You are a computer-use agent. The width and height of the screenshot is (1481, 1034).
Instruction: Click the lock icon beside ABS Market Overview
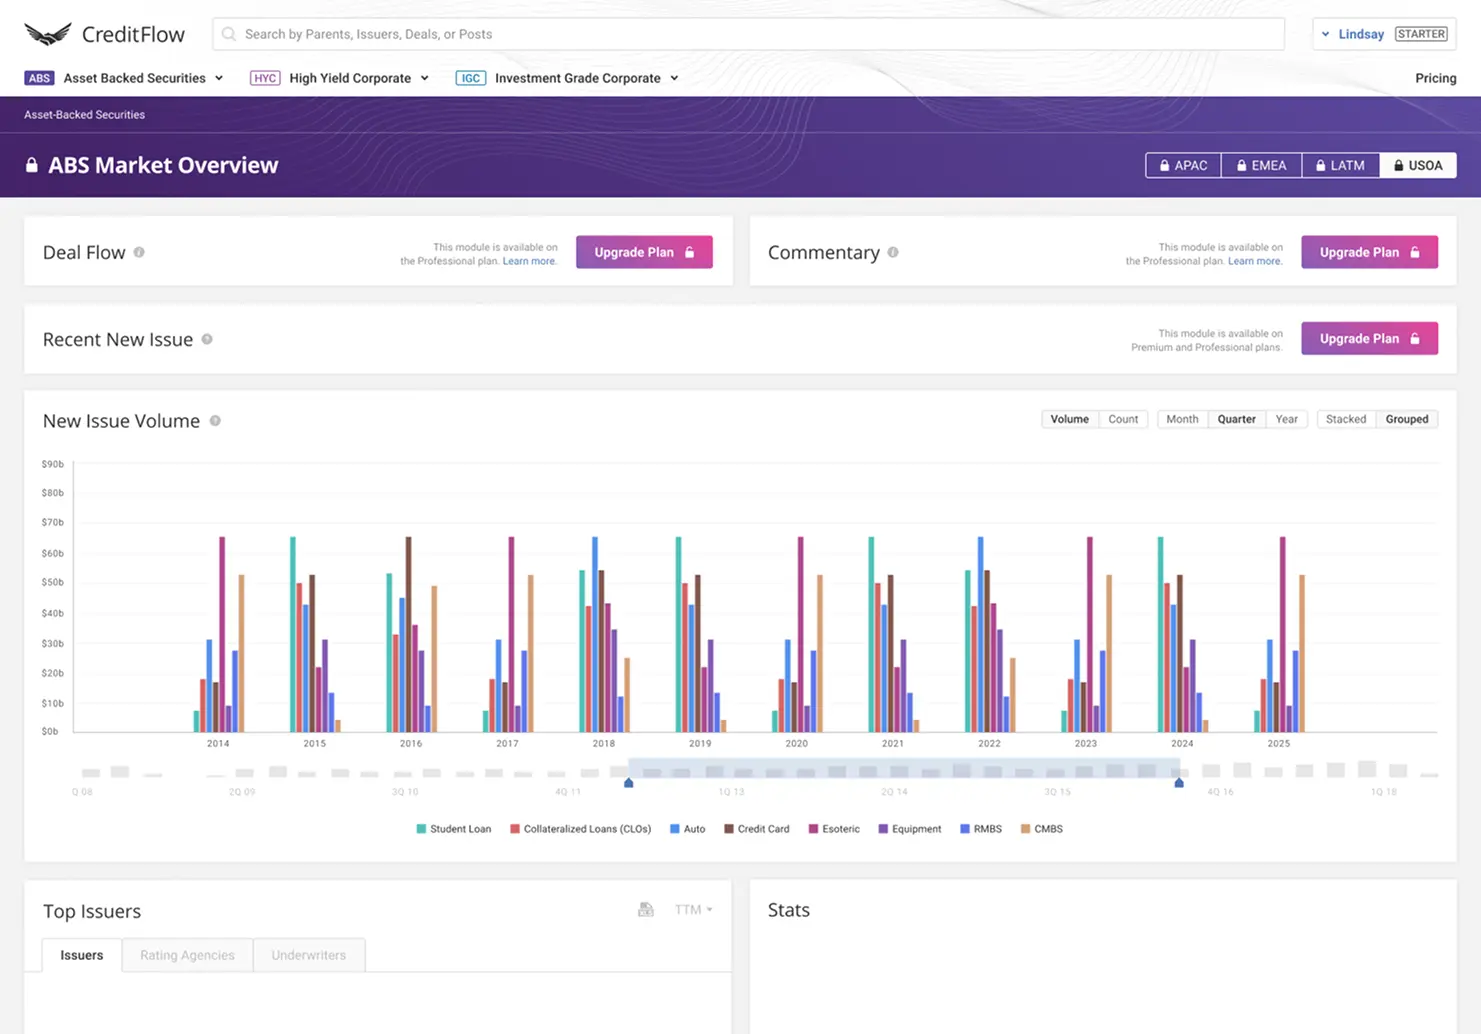pos(32,165)
